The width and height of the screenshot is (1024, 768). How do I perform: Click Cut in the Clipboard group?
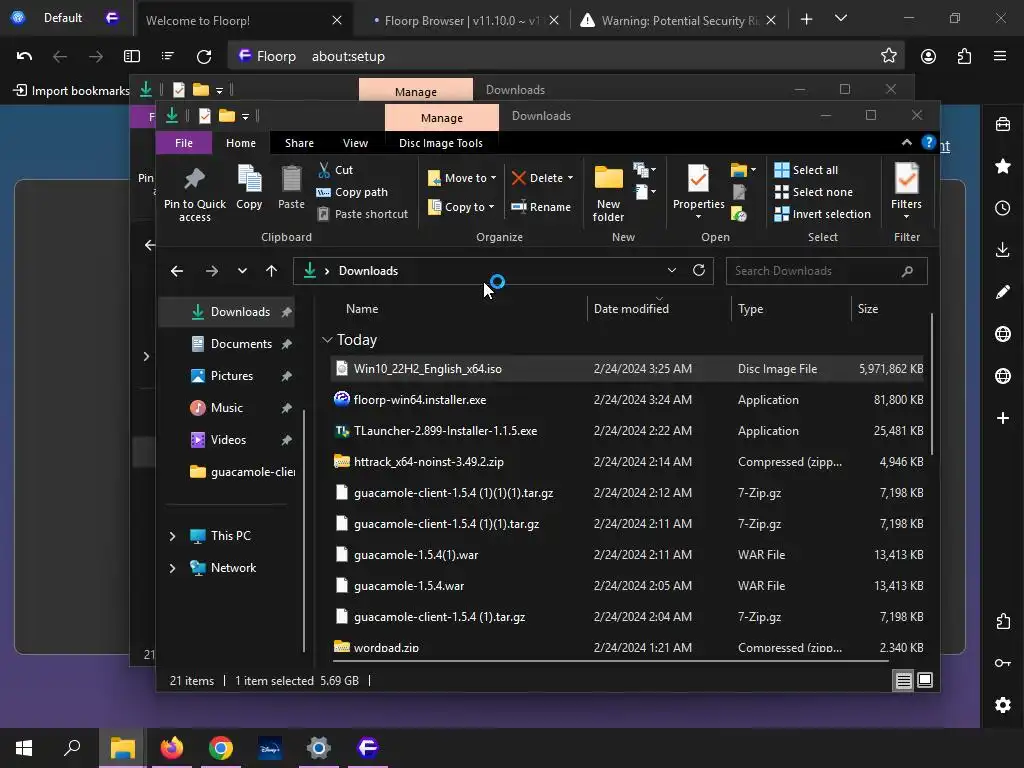point(336,170)
